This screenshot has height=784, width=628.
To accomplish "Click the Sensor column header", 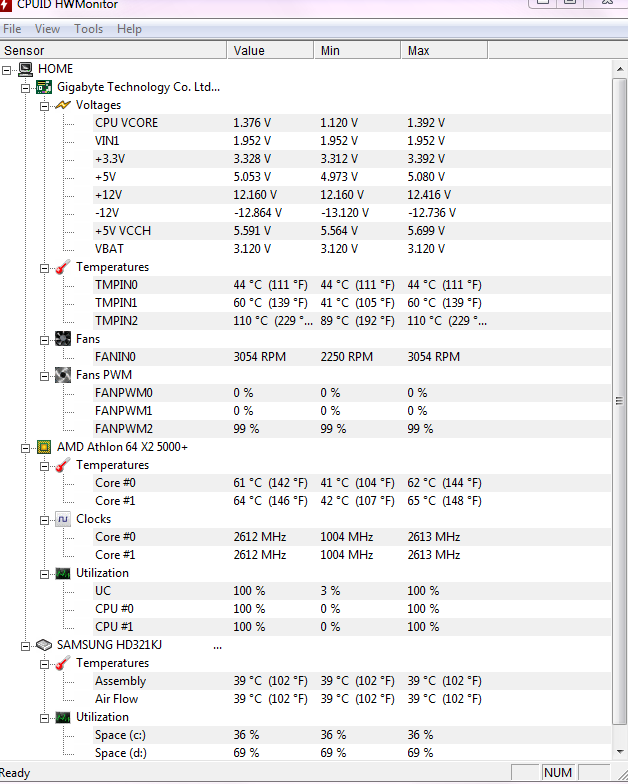I will tap(112, 50).
